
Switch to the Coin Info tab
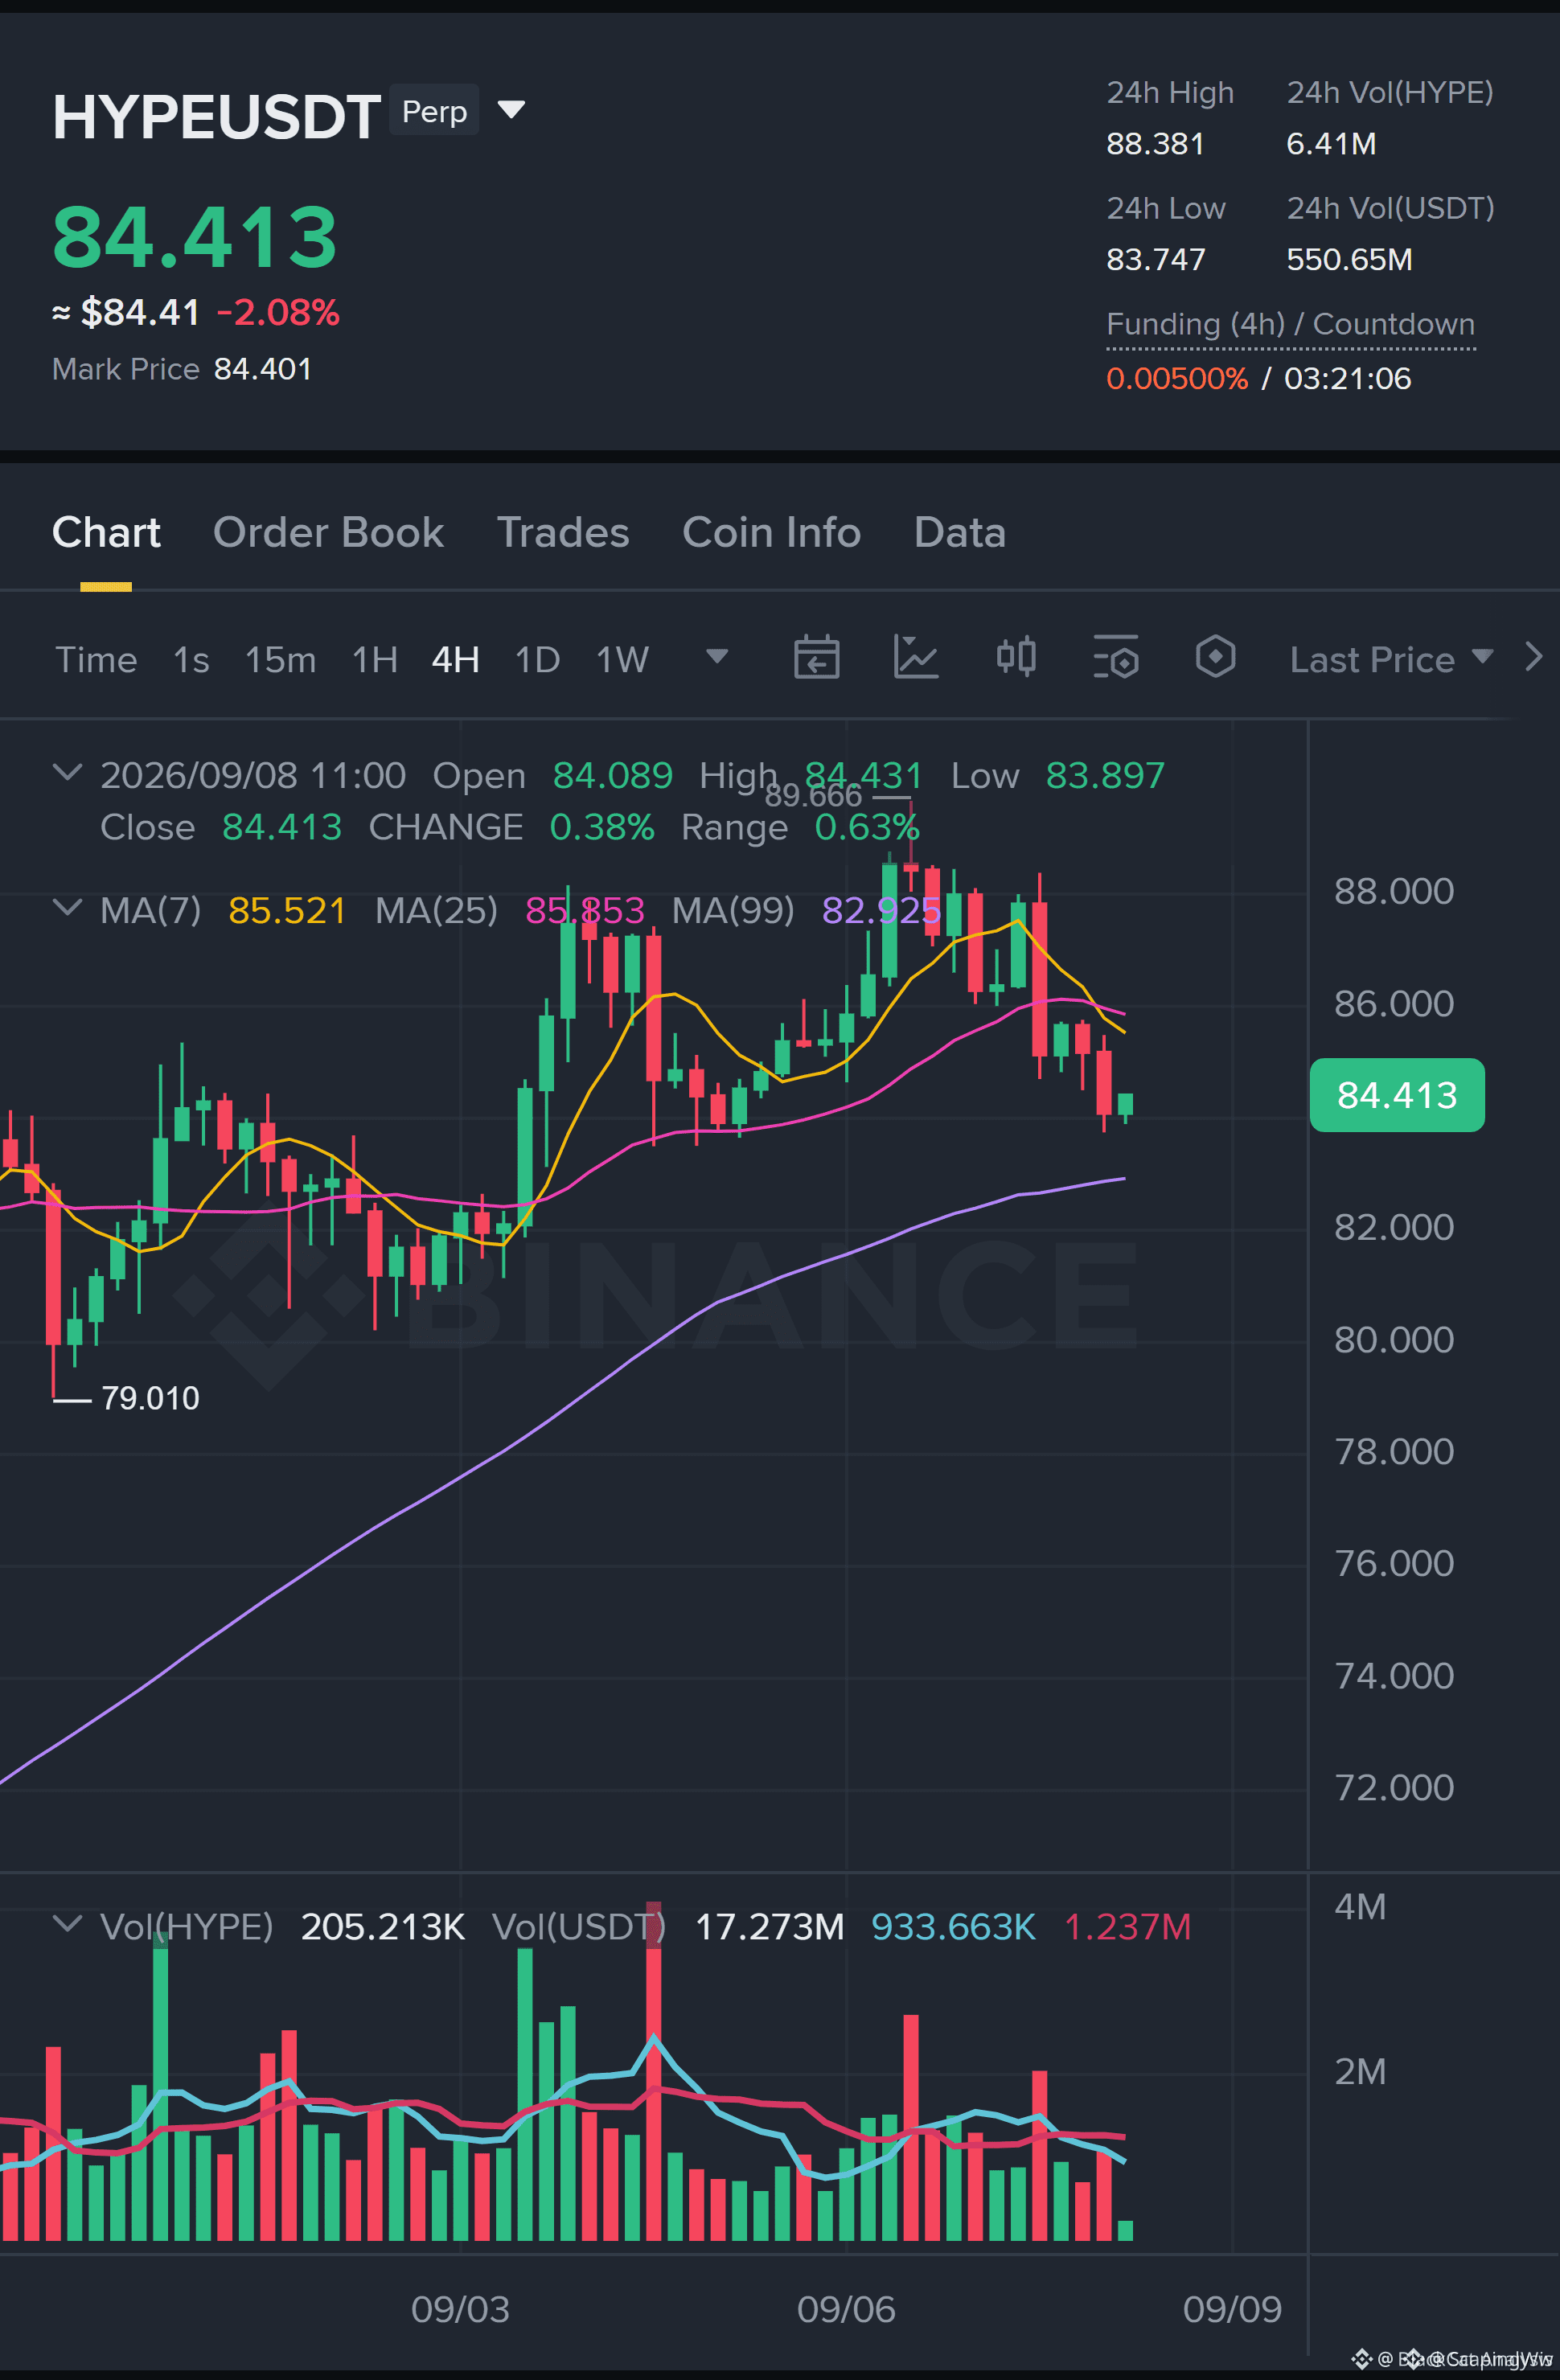[x=771, y=532]
